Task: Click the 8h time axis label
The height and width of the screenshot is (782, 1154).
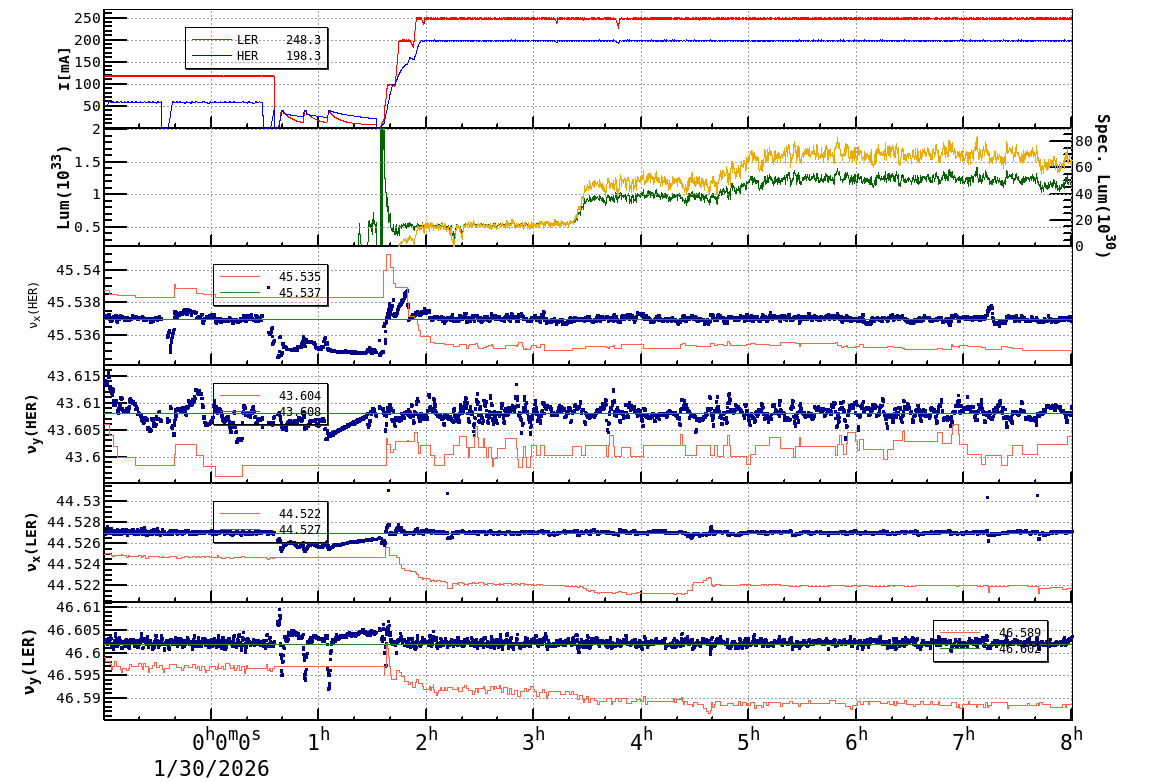Action: [x=1071, y=739]
